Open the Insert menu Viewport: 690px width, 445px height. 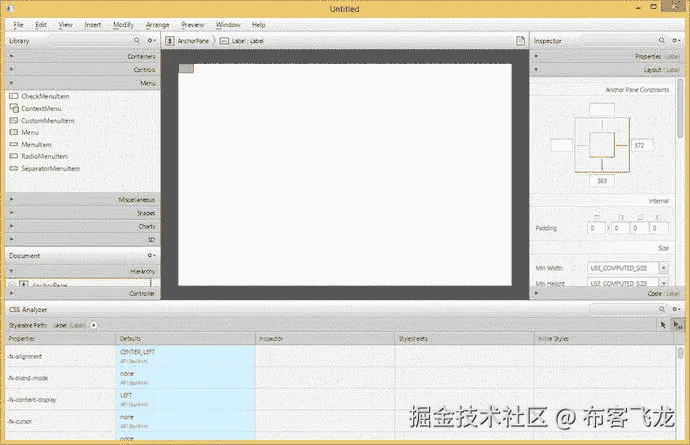(92, 25)
